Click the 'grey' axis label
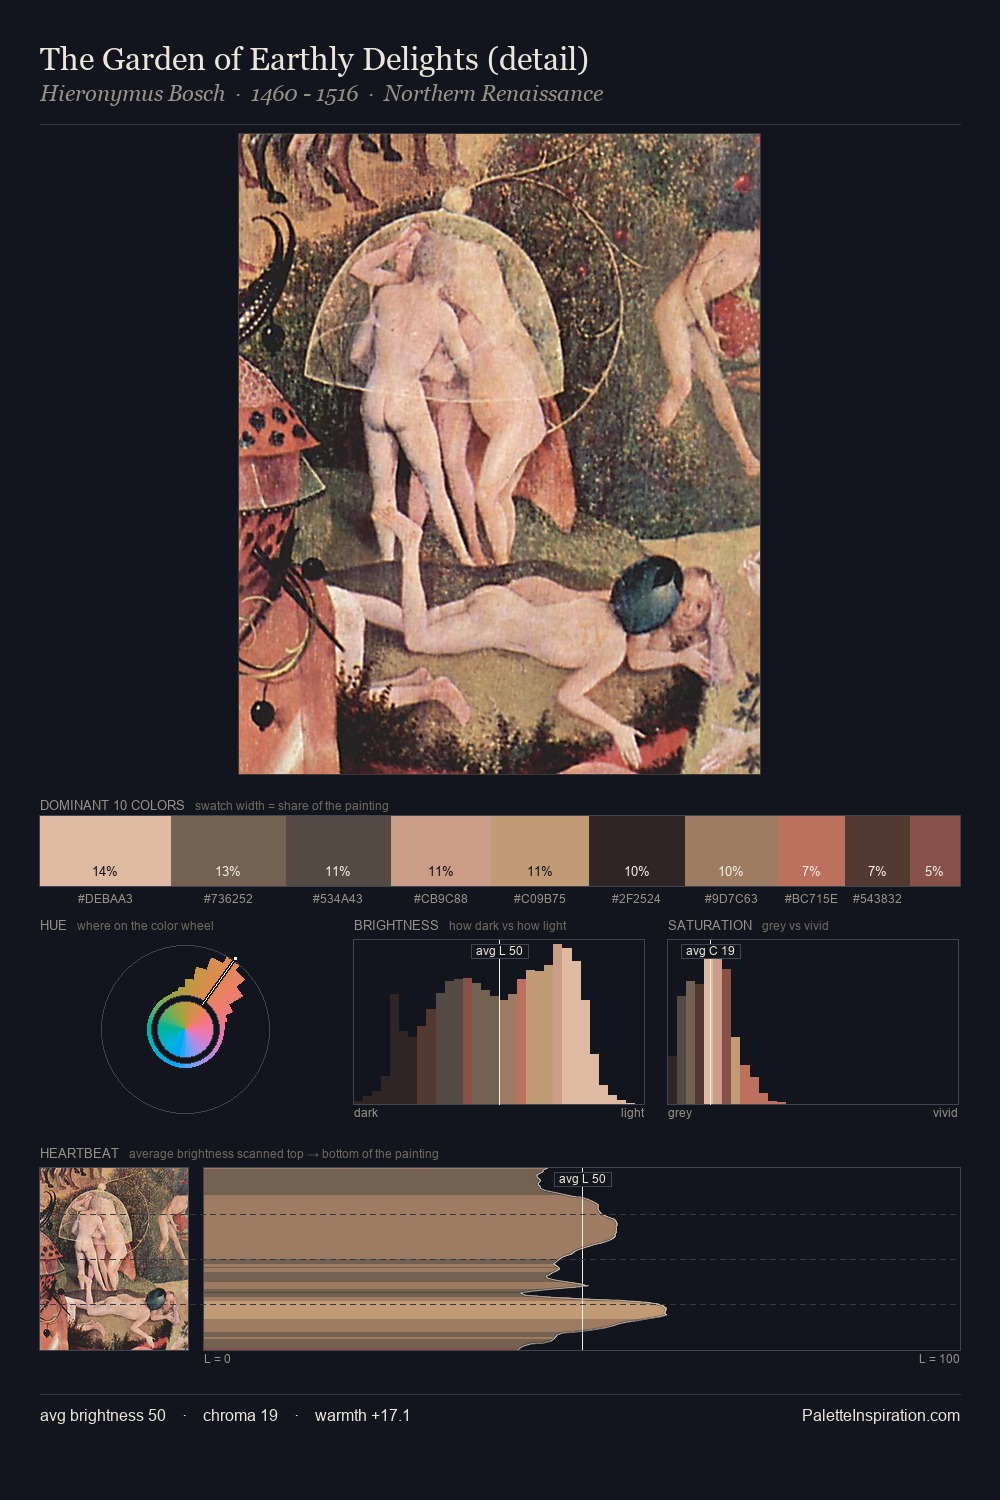The image size is (1000, 1500). (x=680, y=1112)
